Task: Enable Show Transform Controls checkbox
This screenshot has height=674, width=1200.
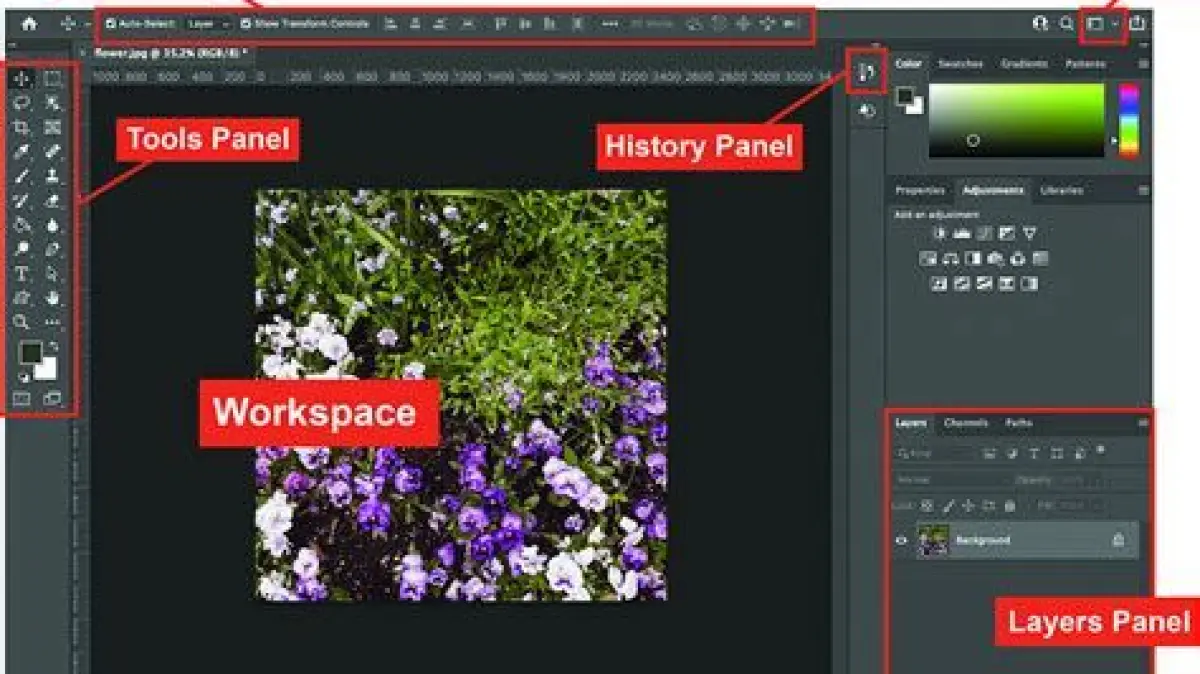Action: pos(246,23)
